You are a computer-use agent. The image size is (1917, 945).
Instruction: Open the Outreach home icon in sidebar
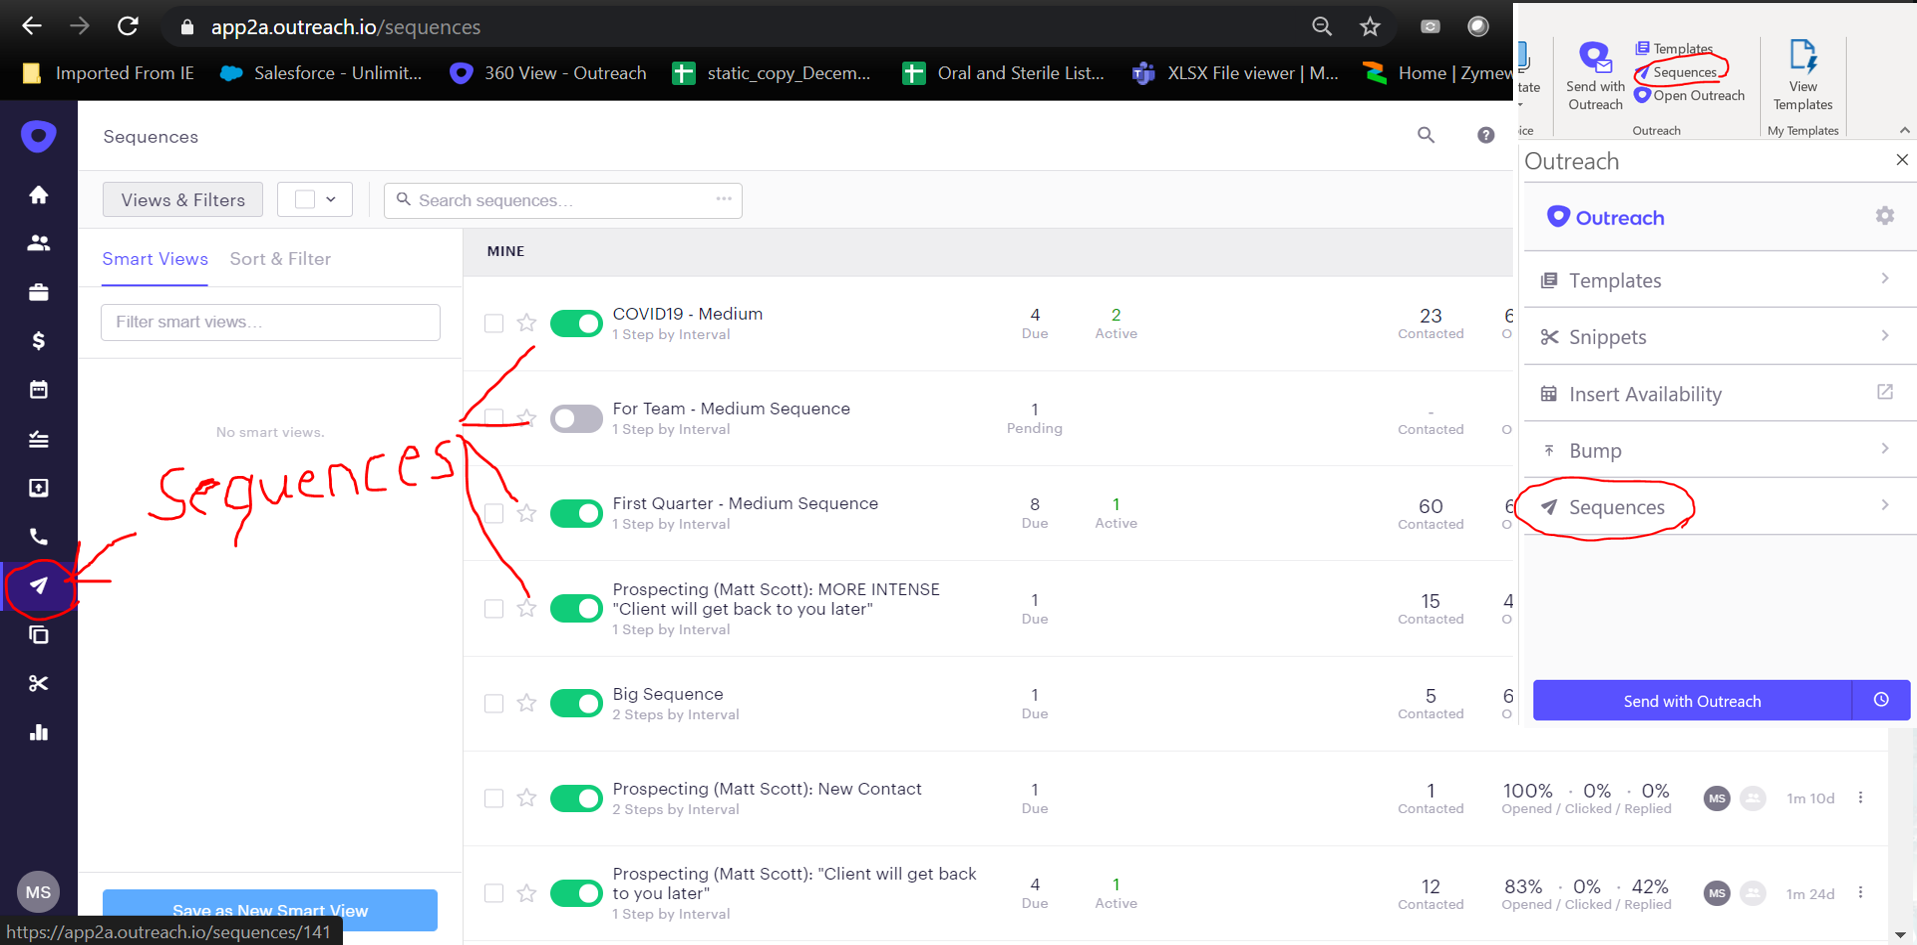click(x=38, y=195)
